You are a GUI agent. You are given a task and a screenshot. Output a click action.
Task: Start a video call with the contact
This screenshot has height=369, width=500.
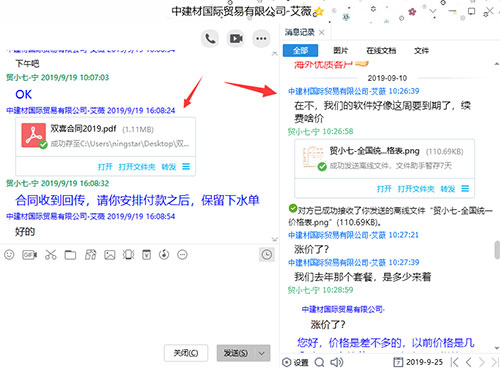pos(236,39)
